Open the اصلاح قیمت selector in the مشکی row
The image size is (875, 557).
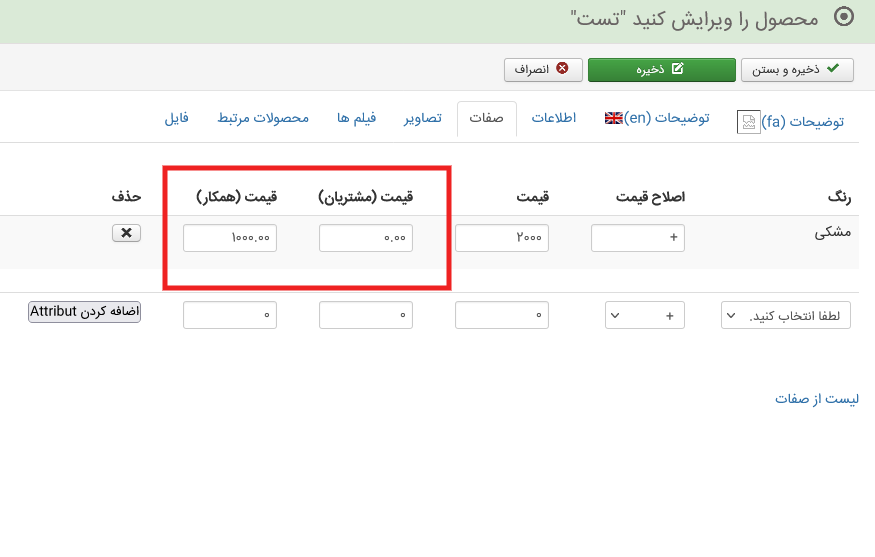(x=638, y=238)
